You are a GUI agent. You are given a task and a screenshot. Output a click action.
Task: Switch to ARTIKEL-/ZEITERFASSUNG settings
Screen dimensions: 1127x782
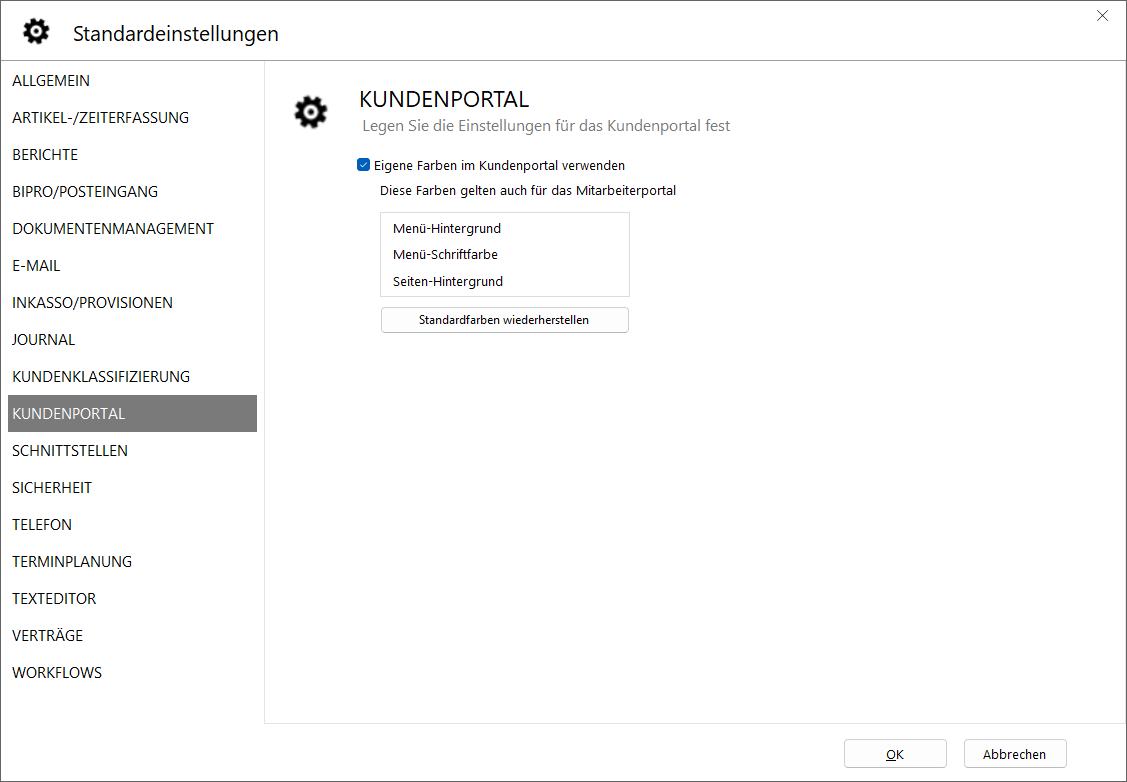[x=100, y=118]
